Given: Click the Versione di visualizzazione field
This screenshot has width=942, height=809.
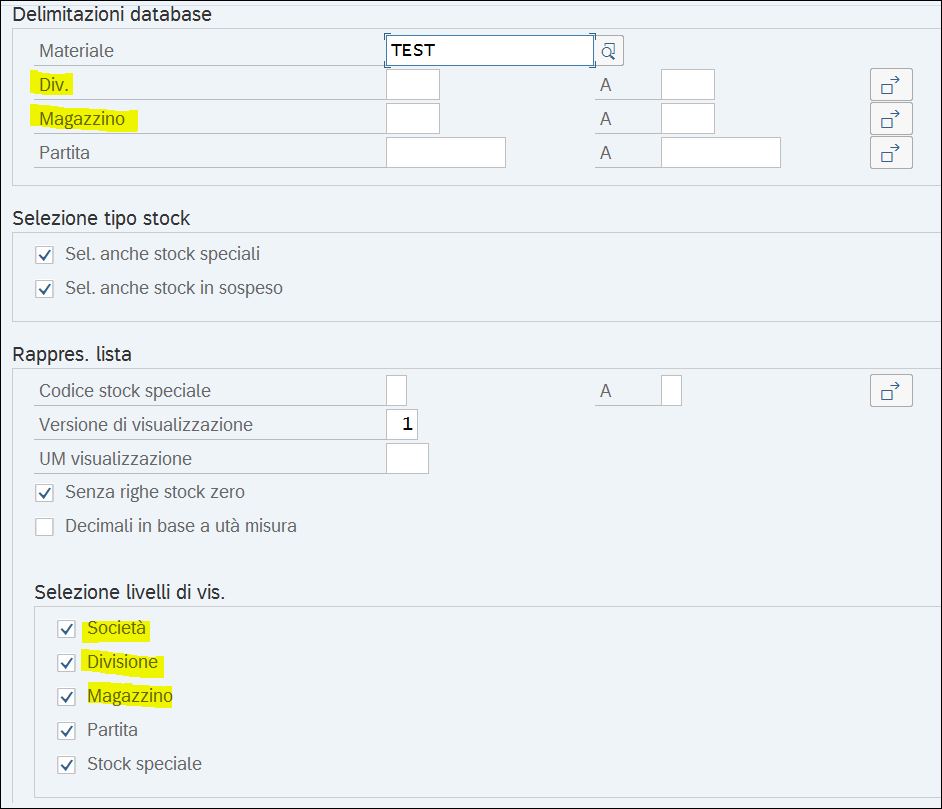Looking at the screenshot, I should tap(402, 425).
